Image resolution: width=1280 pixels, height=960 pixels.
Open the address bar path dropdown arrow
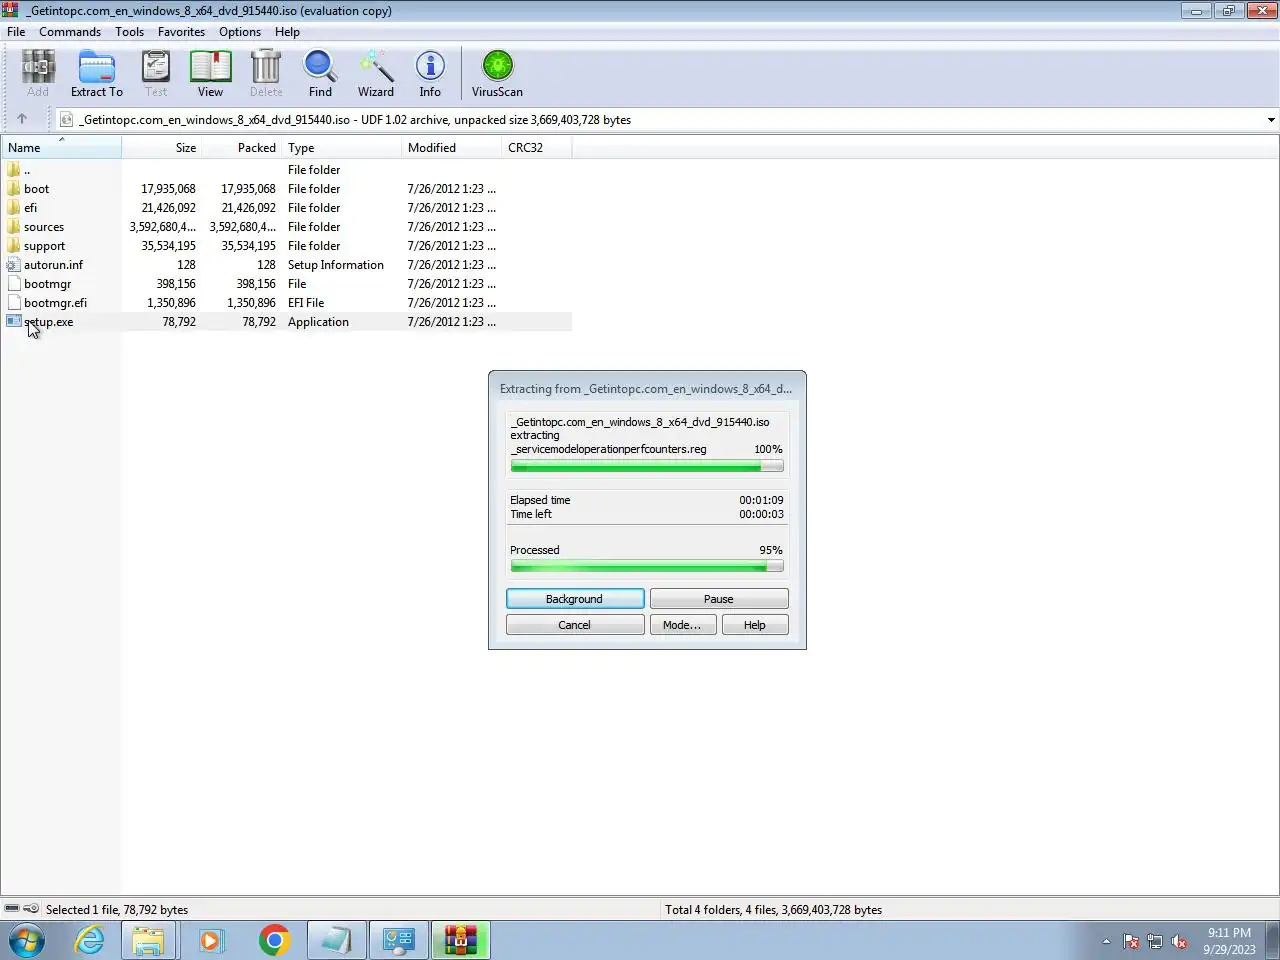pos(1271,120)
